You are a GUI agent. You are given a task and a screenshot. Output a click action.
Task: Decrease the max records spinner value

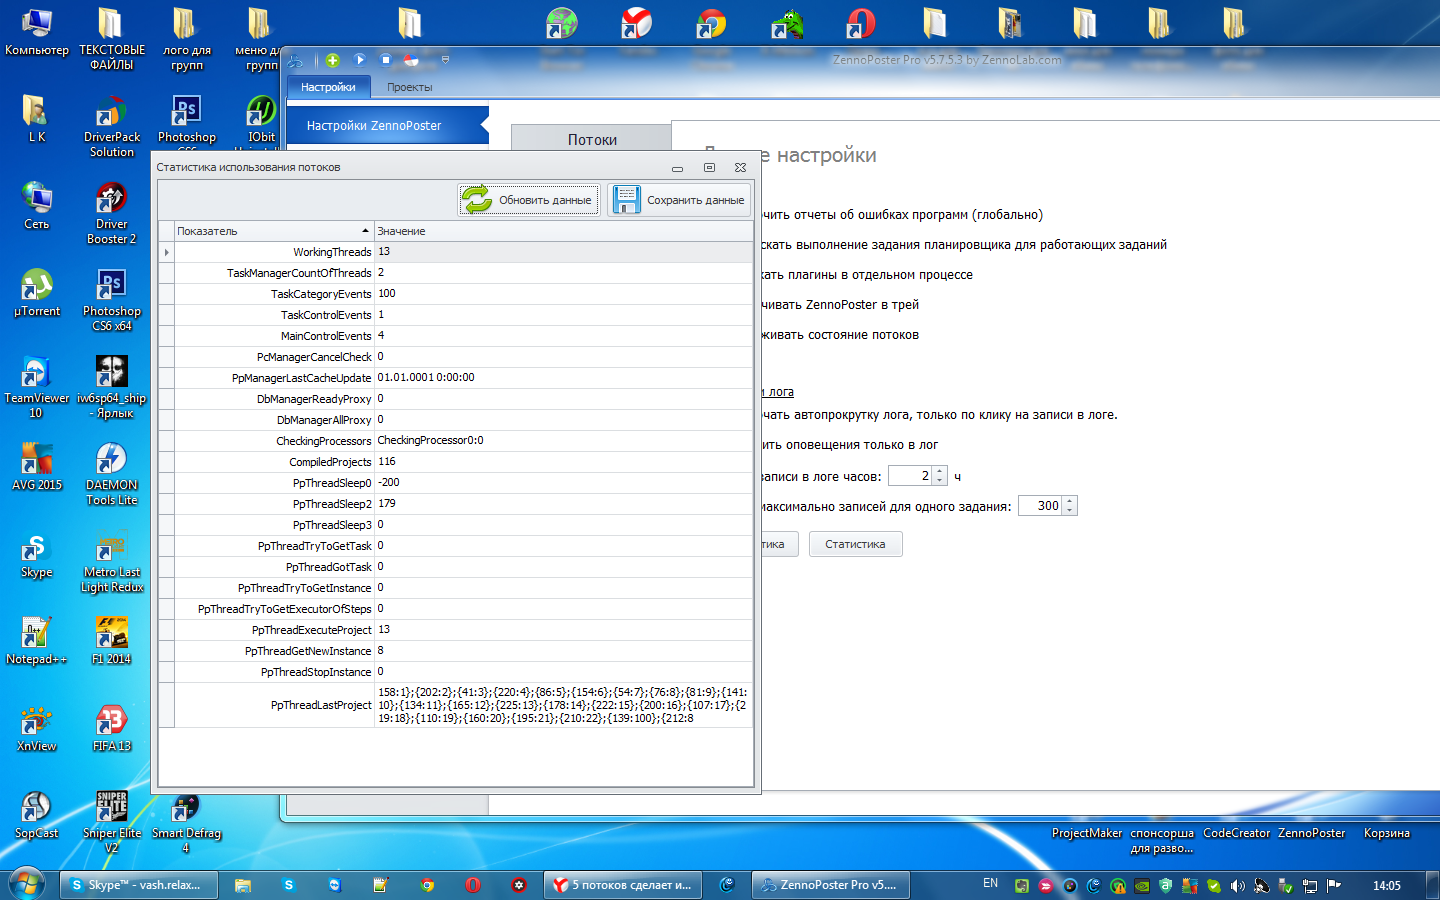(x=1070, y=511)
